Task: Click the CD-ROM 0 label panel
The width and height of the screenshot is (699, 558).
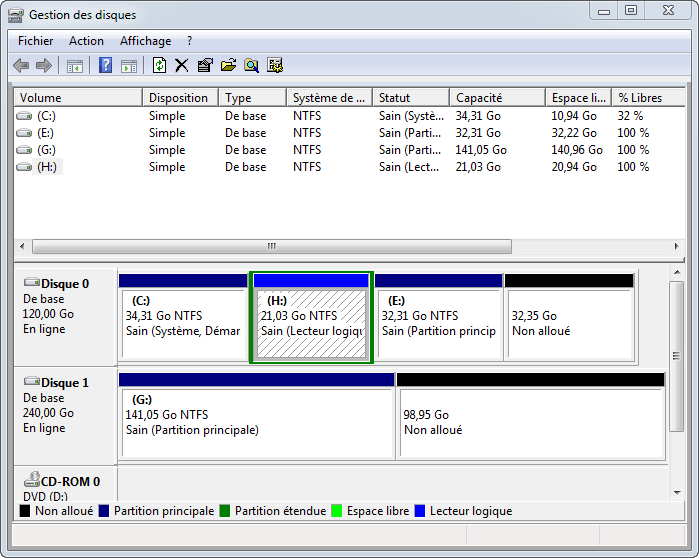Action: click(66, 484)
